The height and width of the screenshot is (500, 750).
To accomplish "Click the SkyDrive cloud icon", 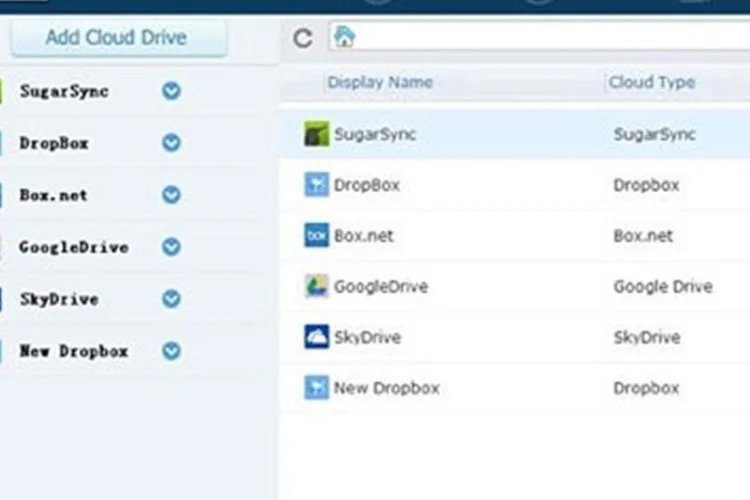I will tap(317, 336).
